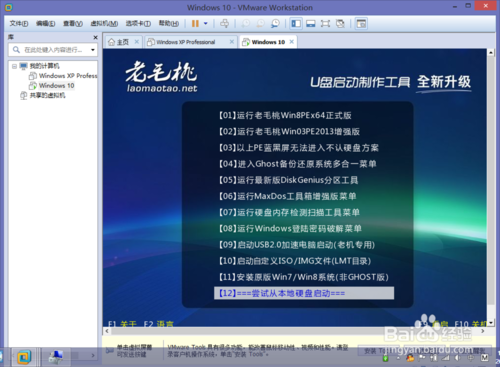Select boot entry [06] MaxDos工具箱
This screenshot has height=367, width=500.
288,196
